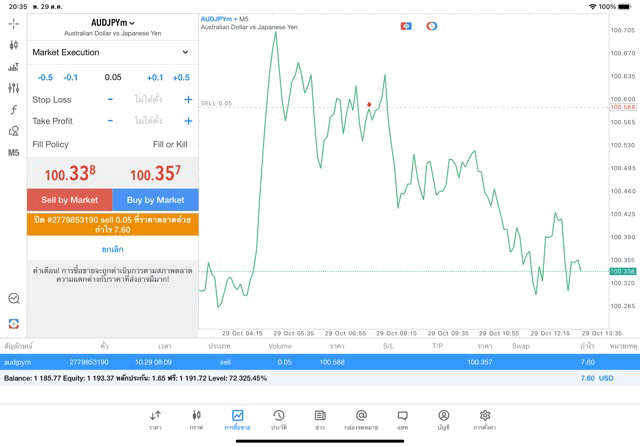
Task: Open the History tab clock icon
Action: pyautogui.click(x=278, y=419)
